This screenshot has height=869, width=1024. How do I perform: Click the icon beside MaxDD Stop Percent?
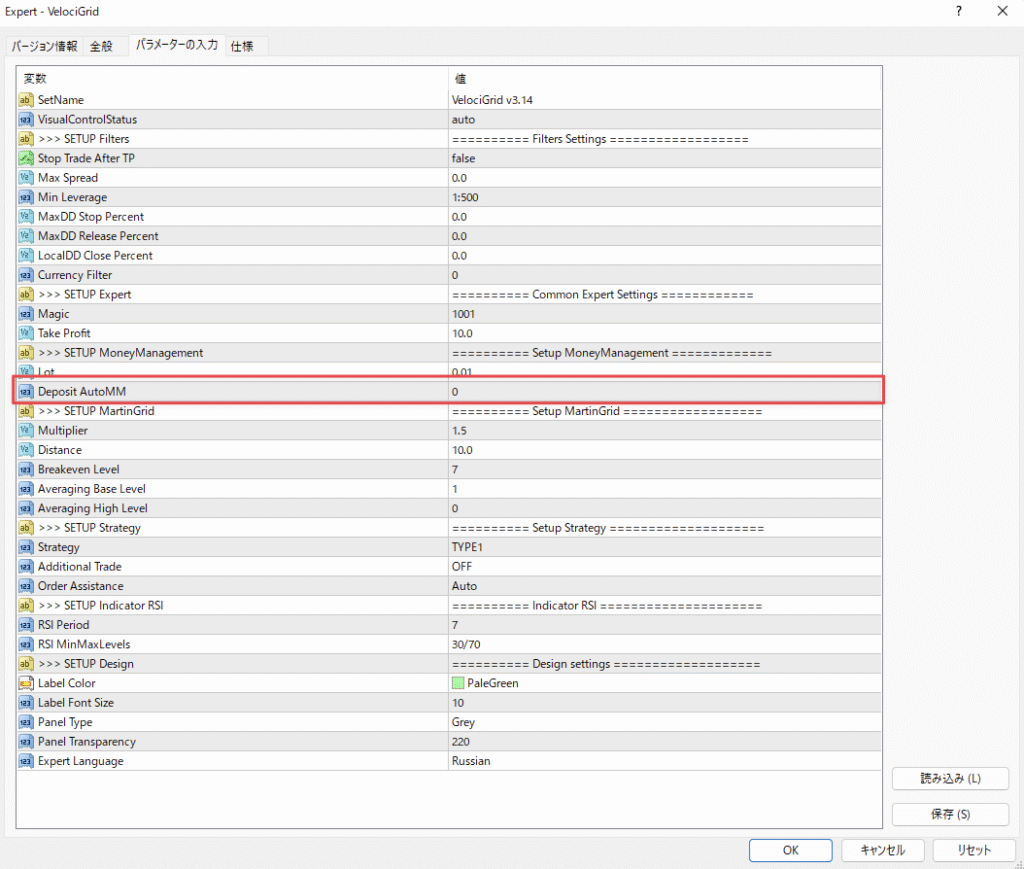click(25, 217)
